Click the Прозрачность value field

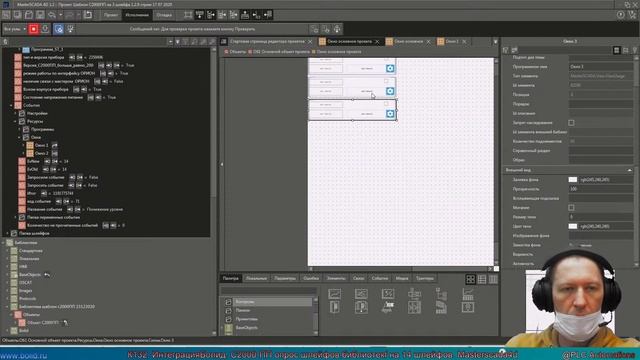[601, 189]
